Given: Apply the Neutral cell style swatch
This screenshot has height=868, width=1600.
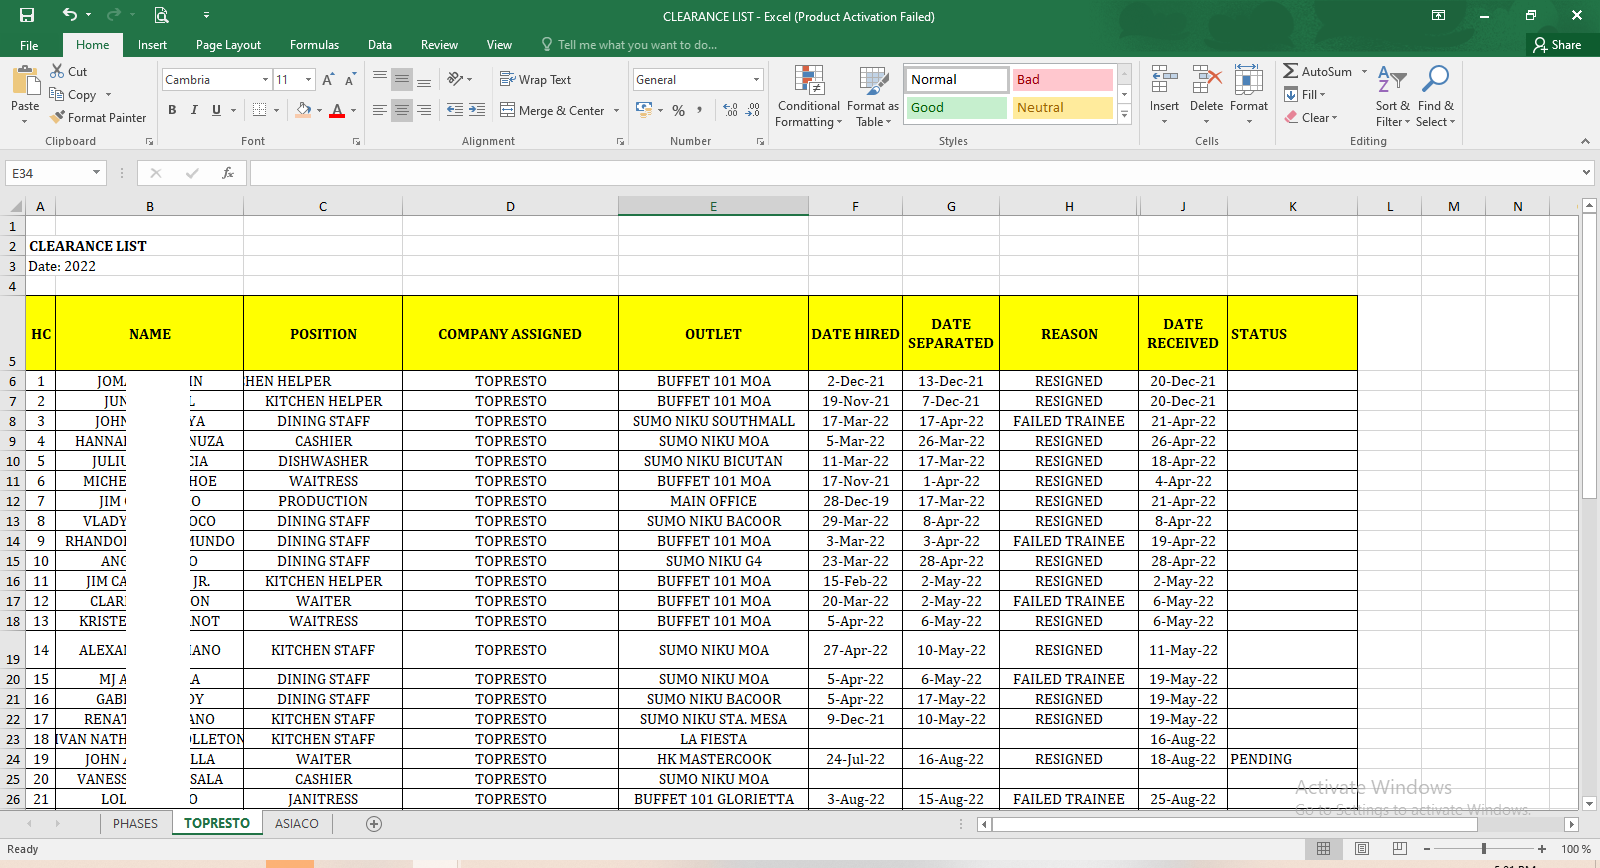Looking at the screenshot, I should [x=1063, y=108].
